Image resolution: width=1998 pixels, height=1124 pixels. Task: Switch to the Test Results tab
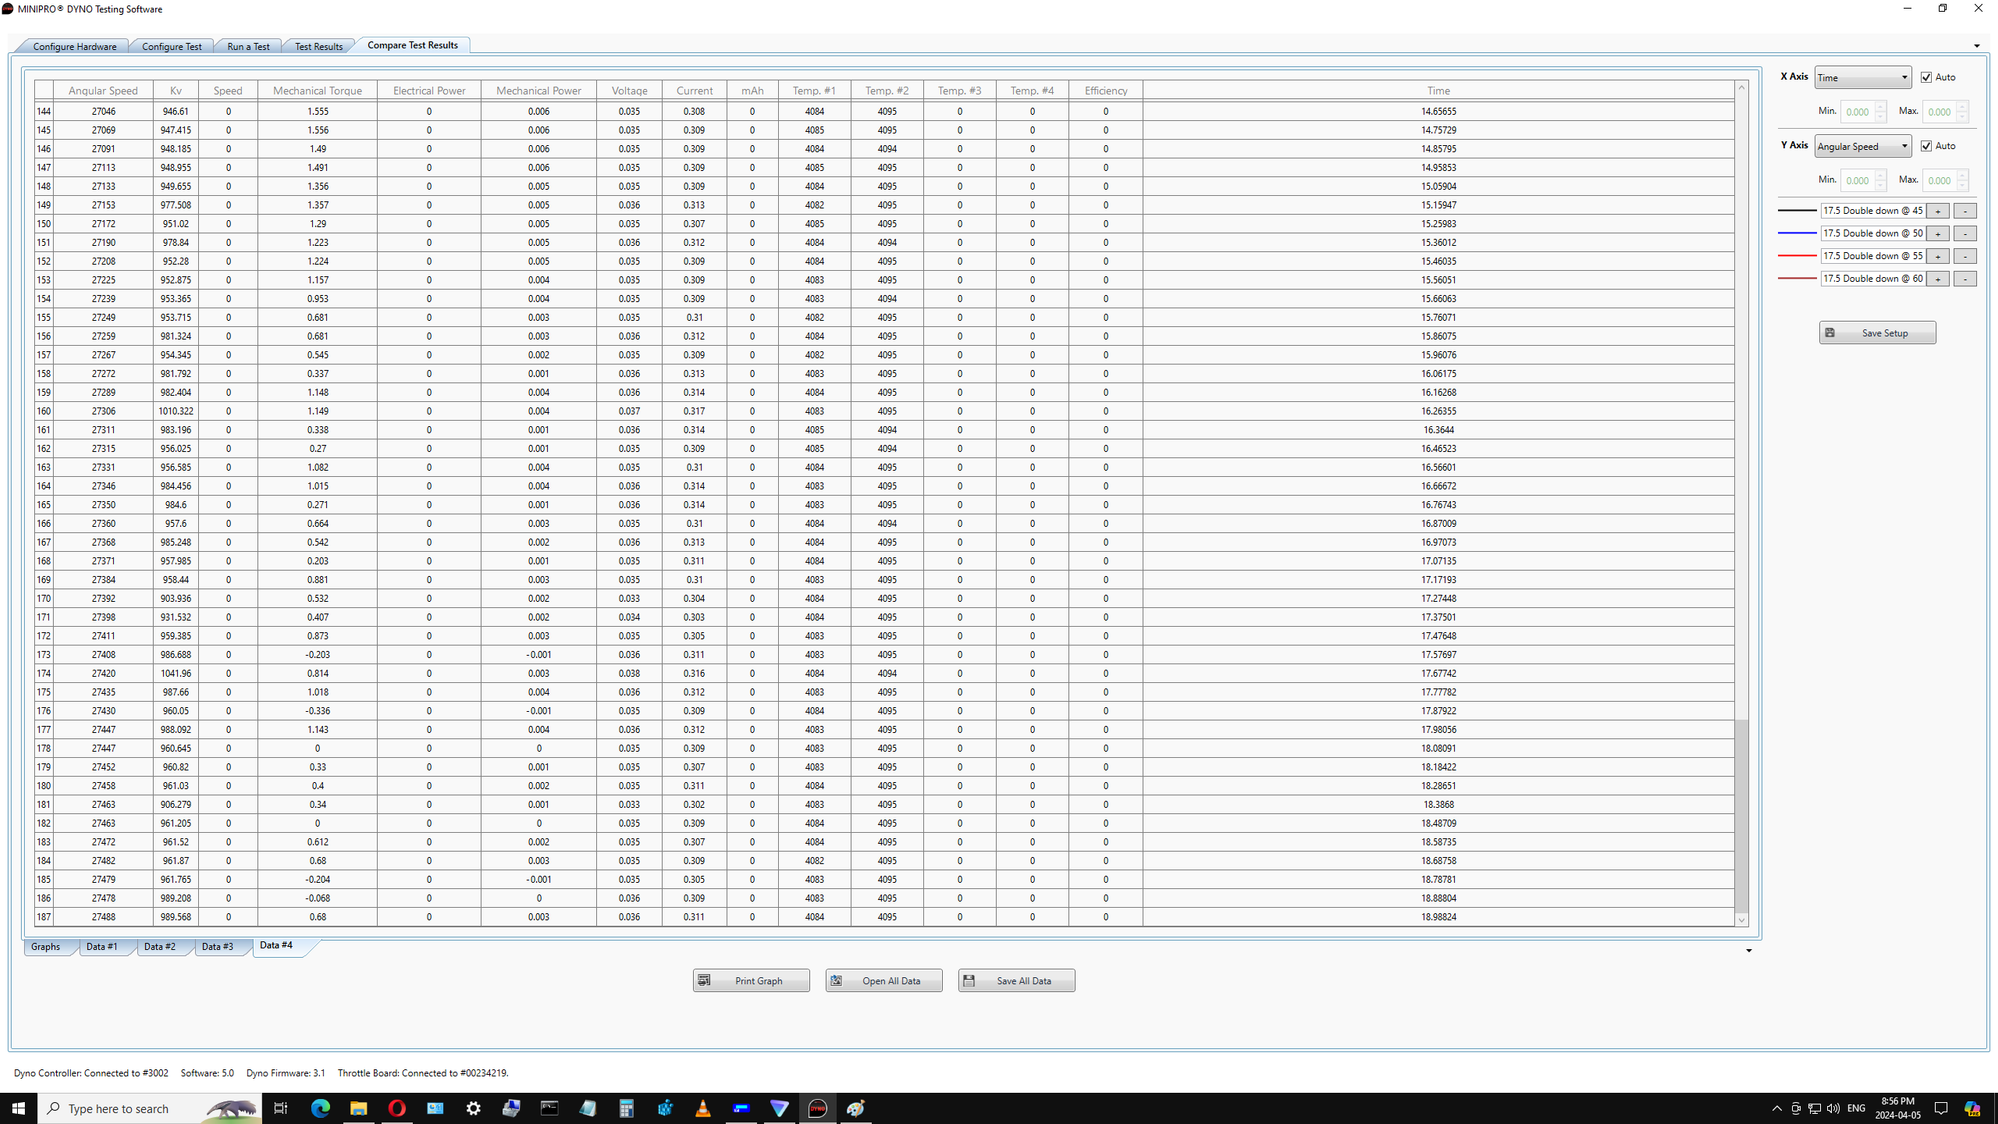pyautogui.click(x=318, y=45)
